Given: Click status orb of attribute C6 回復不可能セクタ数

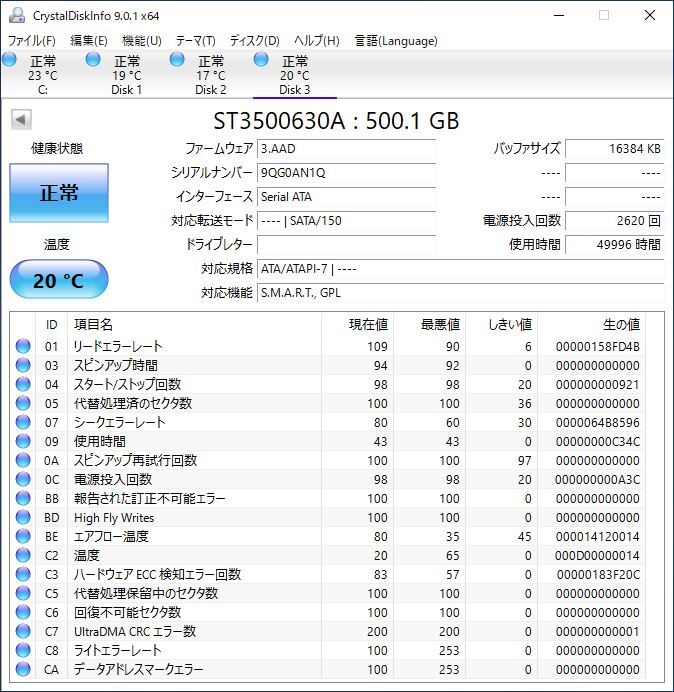Looking at the screenshot, I should click(x=23, y=612).
